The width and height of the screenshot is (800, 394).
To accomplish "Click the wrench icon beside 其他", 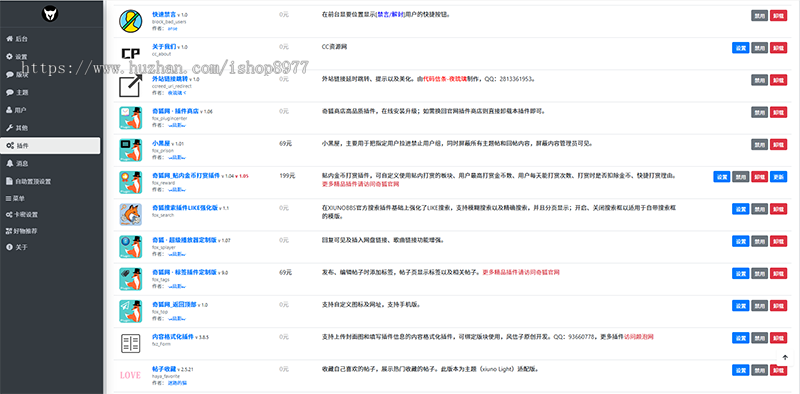I will pos(9,128).
